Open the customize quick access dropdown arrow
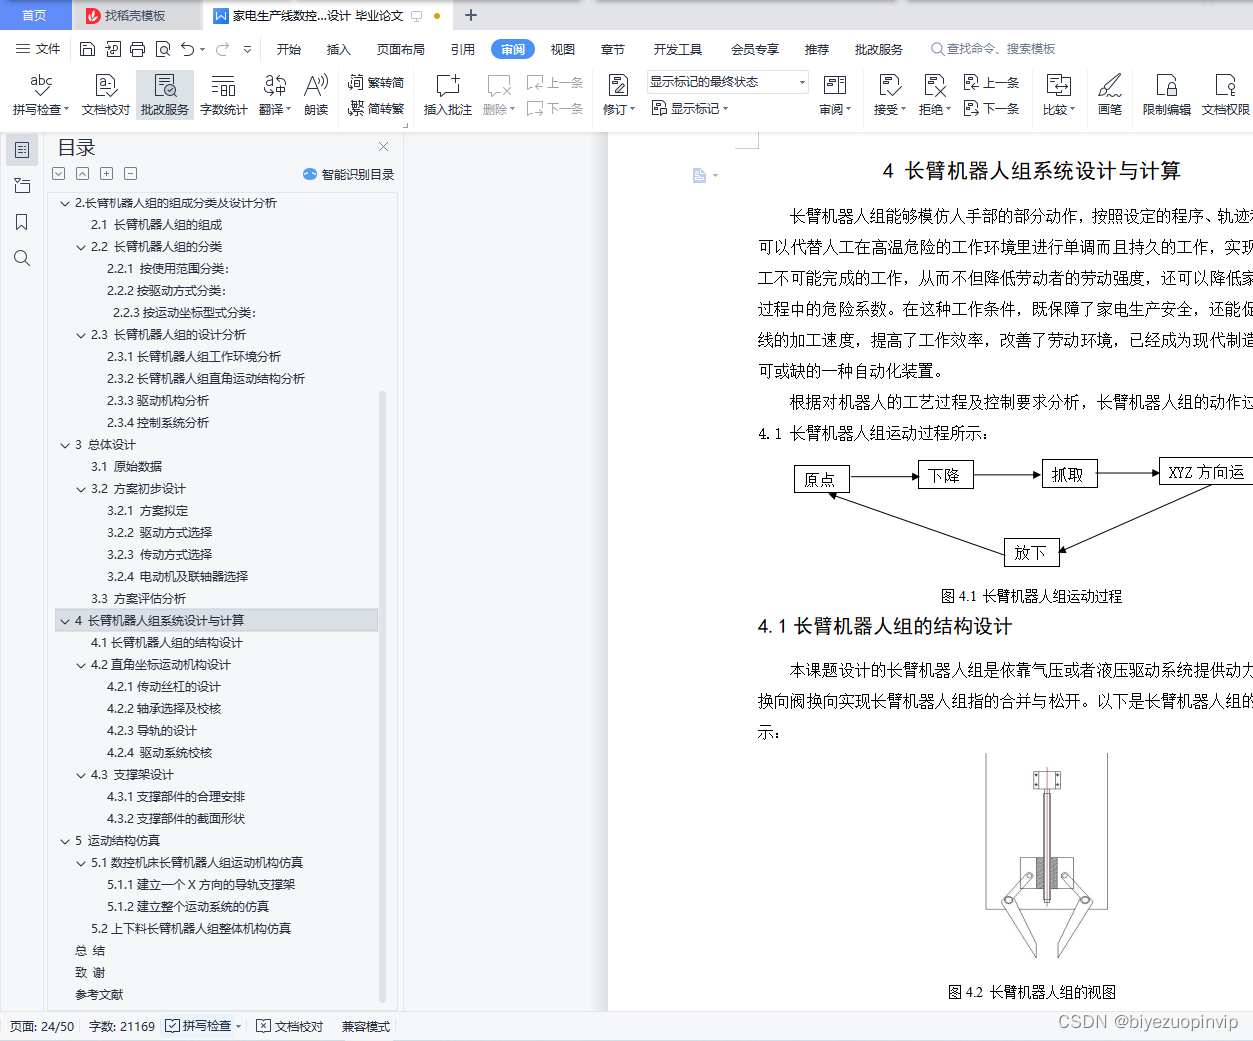This screenshot has height=1041, width=1253. click(x=247, y=49)
